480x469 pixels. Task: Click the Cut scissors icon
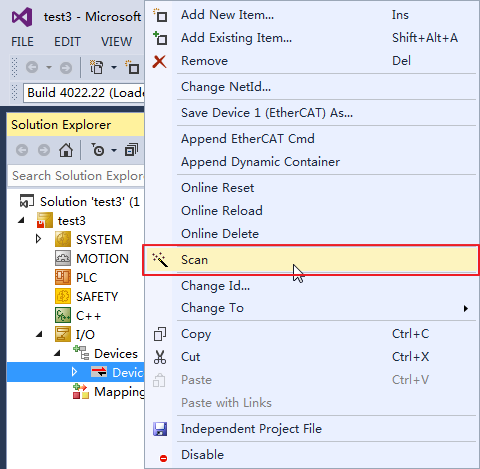[x=160, y=357]
